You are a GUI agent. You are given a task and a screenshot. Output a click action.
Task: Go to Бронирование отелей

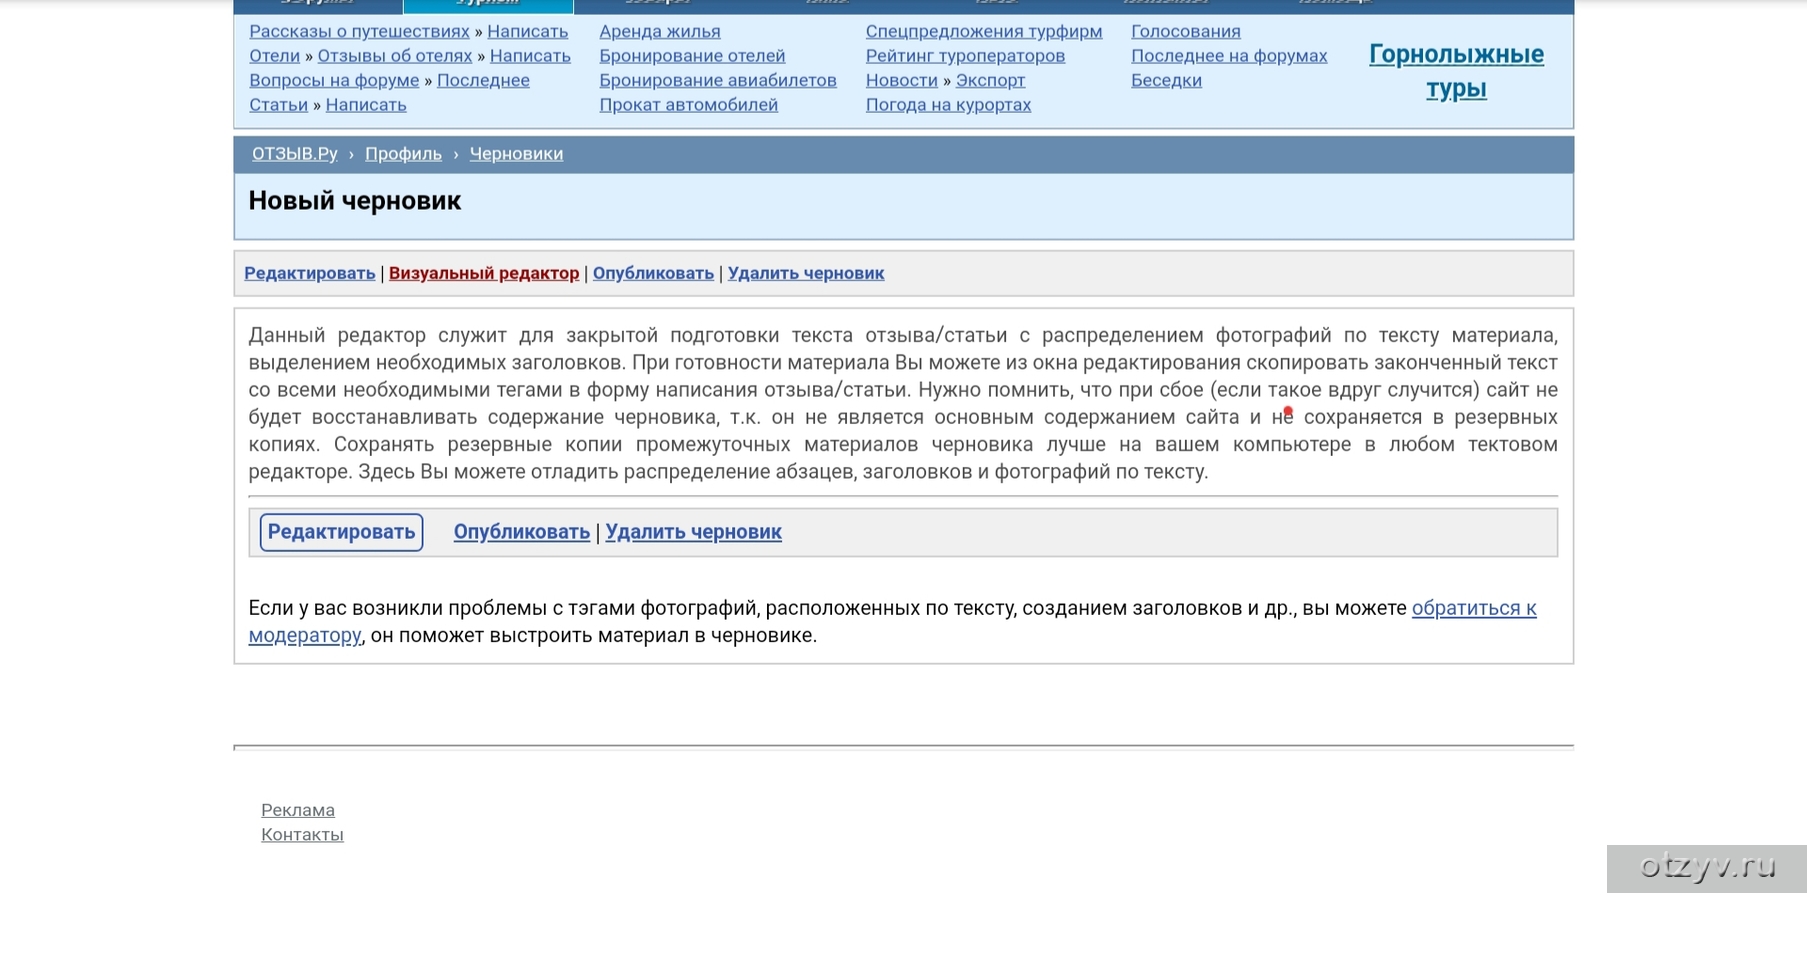[x=692, y=56]
